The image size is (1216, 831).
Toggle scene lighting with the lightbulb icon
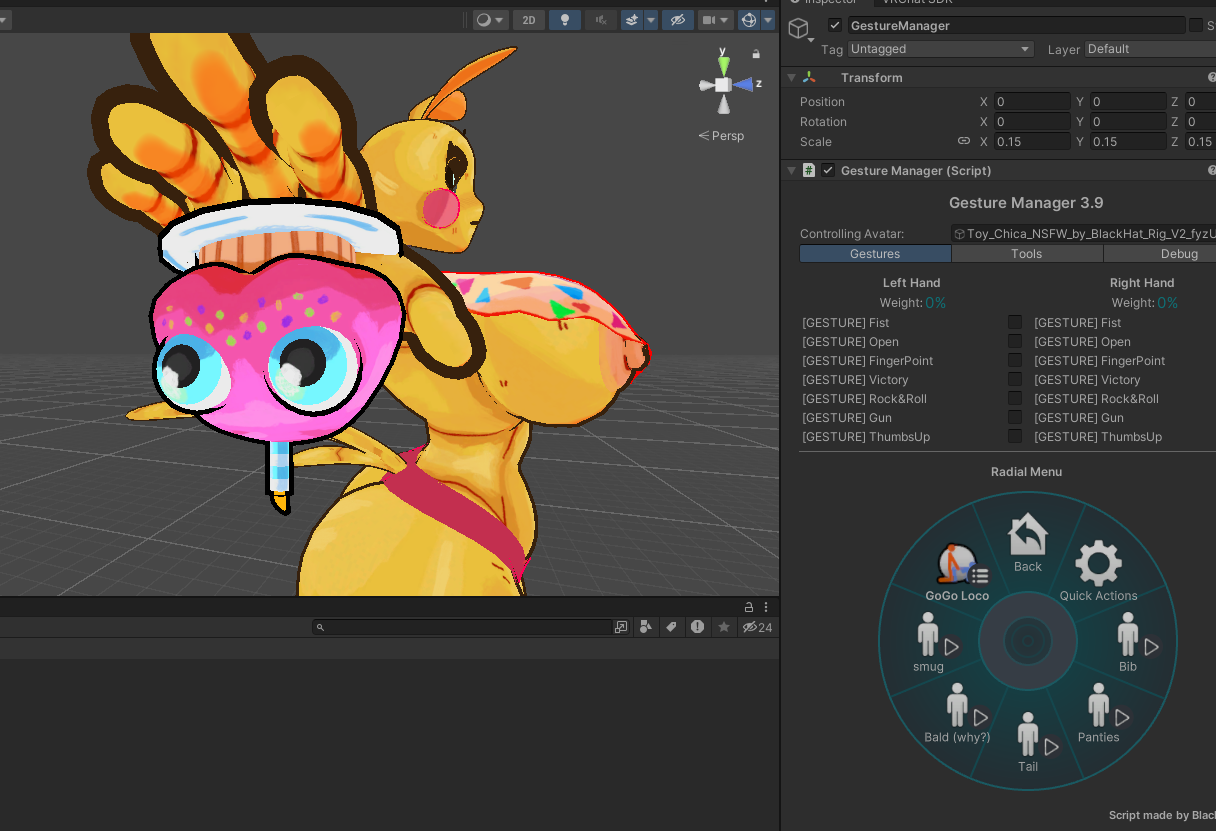(565, 20)
